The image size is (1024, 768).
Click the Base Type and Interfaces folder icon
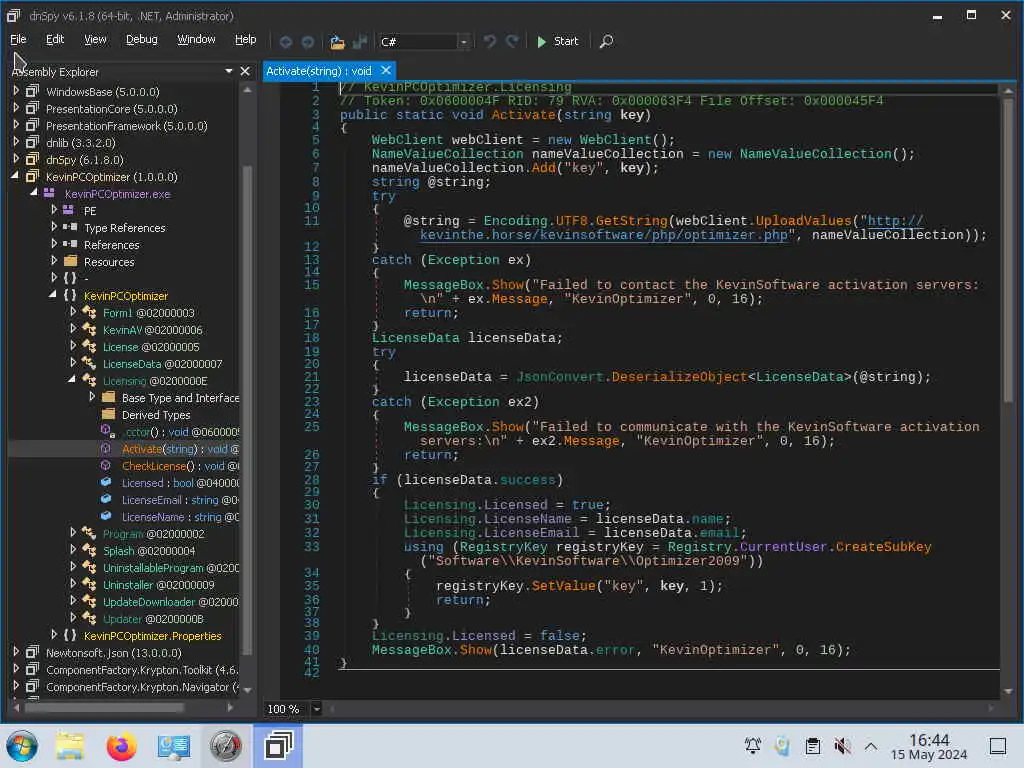tap(108, 398)
